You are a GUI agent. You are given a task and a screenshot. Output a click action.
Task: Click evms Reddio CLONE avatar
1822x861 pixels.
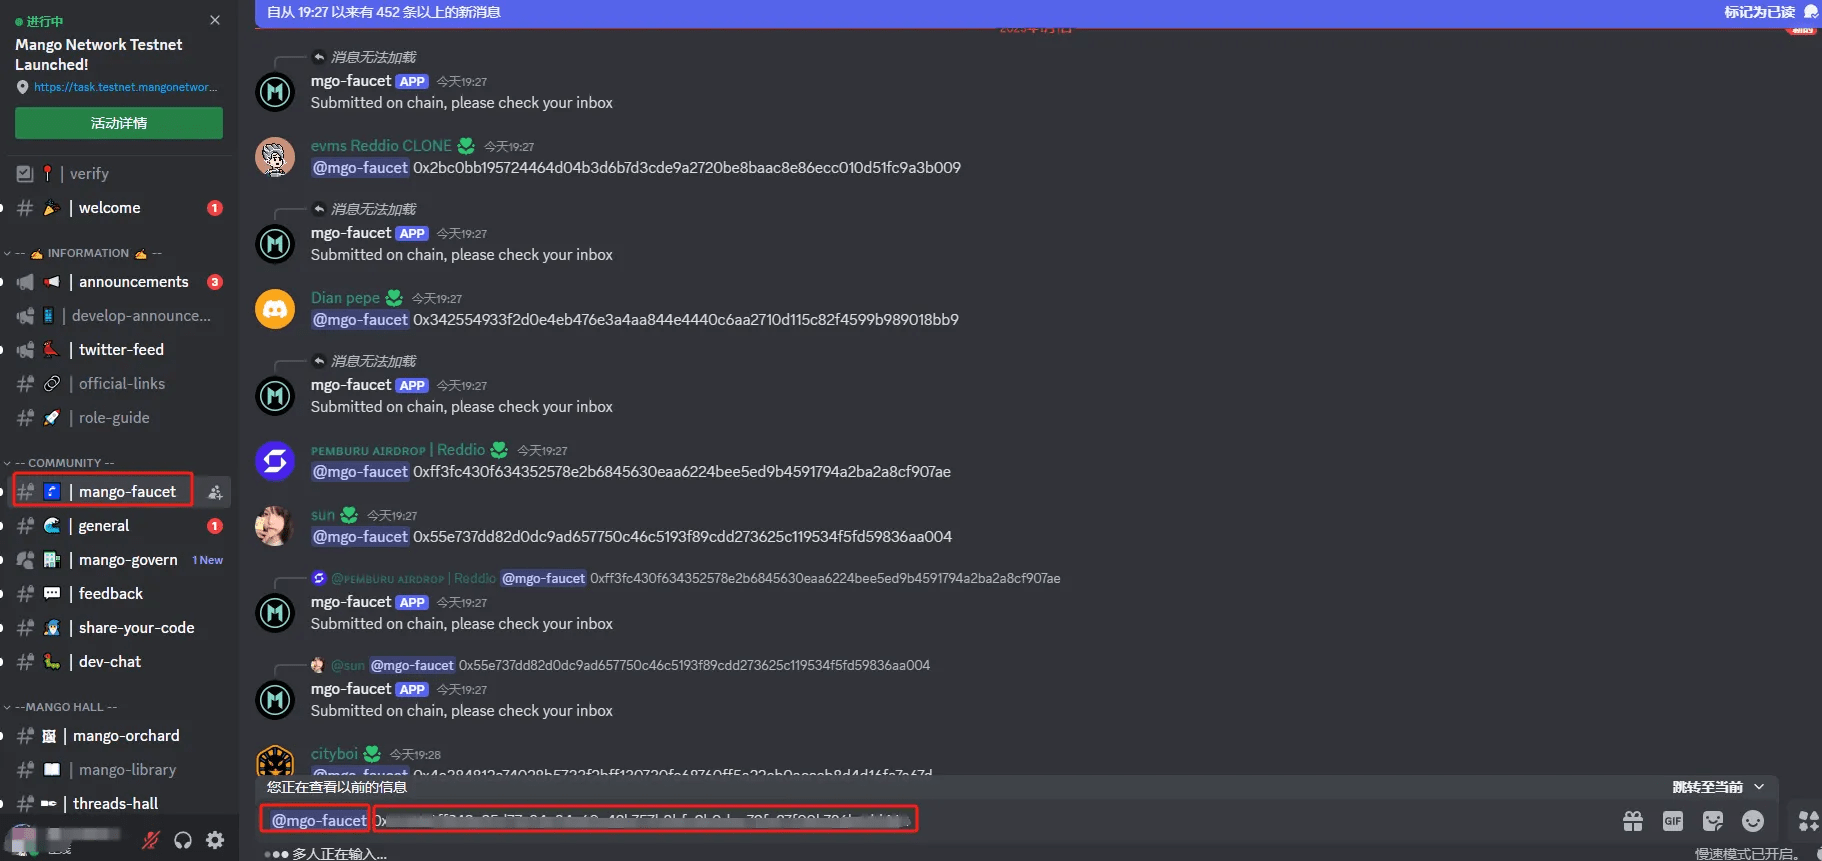point(275,157)
